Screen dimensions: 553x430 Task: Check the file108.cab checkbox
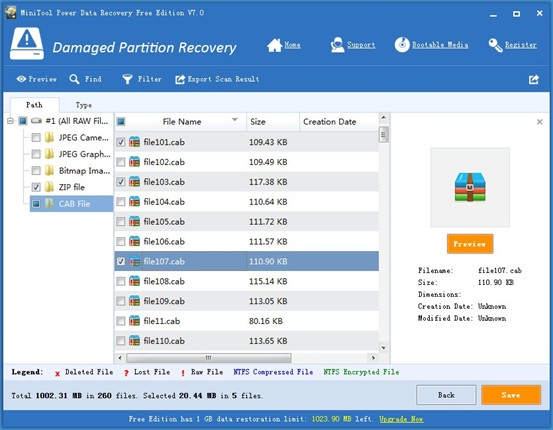click(121, 281)
